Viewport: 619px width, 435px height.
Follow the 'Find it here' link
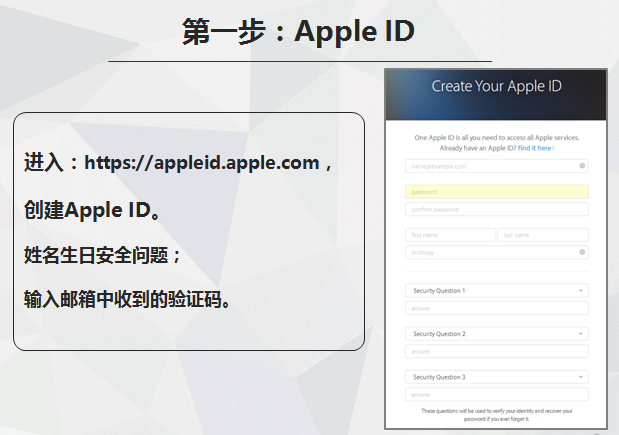536,148
